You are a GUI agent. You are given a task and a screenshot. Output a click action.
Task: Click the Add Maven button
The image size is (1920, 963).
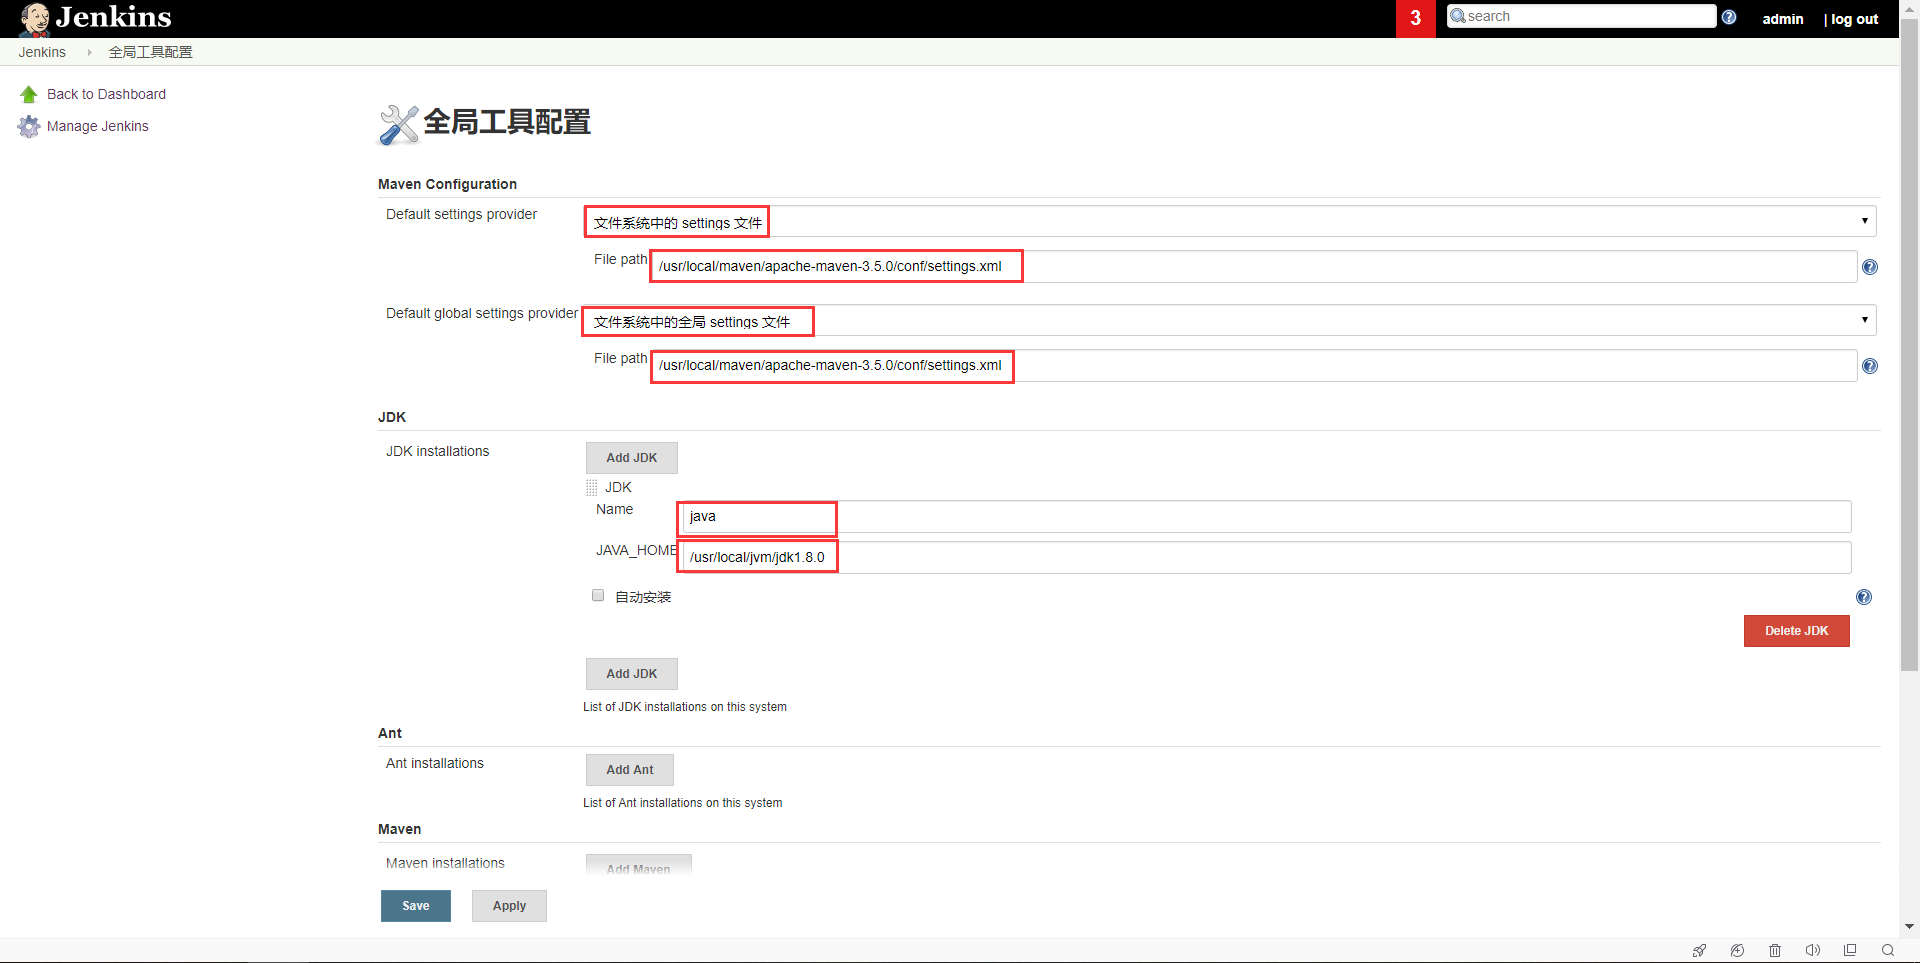tap(639, 864)
